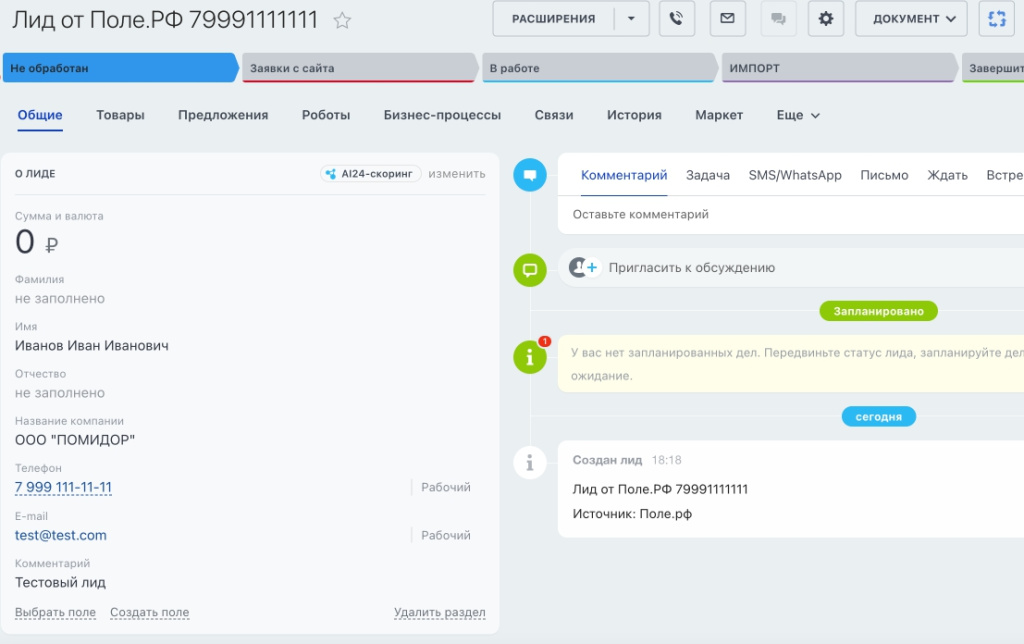1024x644 pixels.
Task: Click the AI24-скоринг button
Action: (371, 173)
